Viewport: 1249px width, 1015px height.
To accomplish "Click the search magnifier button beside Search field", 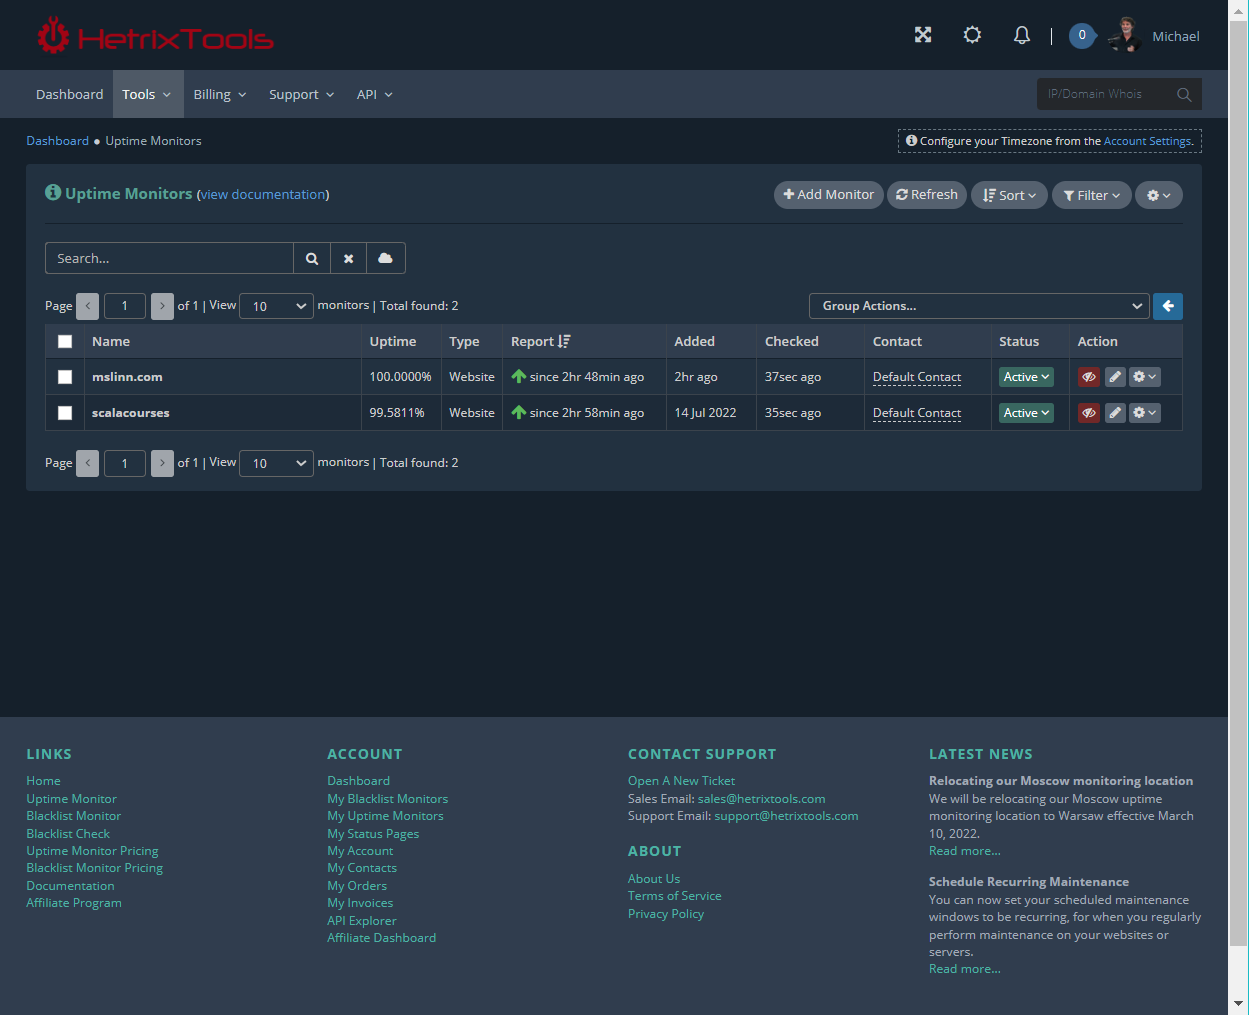I will (x=312, y=258).
